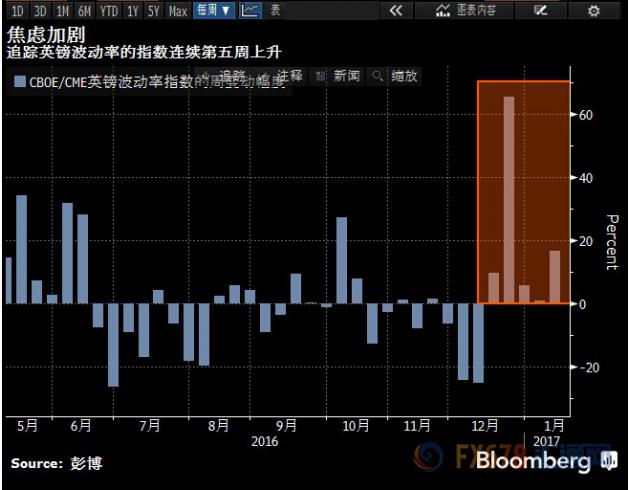Click the zoom (缩放) magnifier icon

click(x=377, y=76)
